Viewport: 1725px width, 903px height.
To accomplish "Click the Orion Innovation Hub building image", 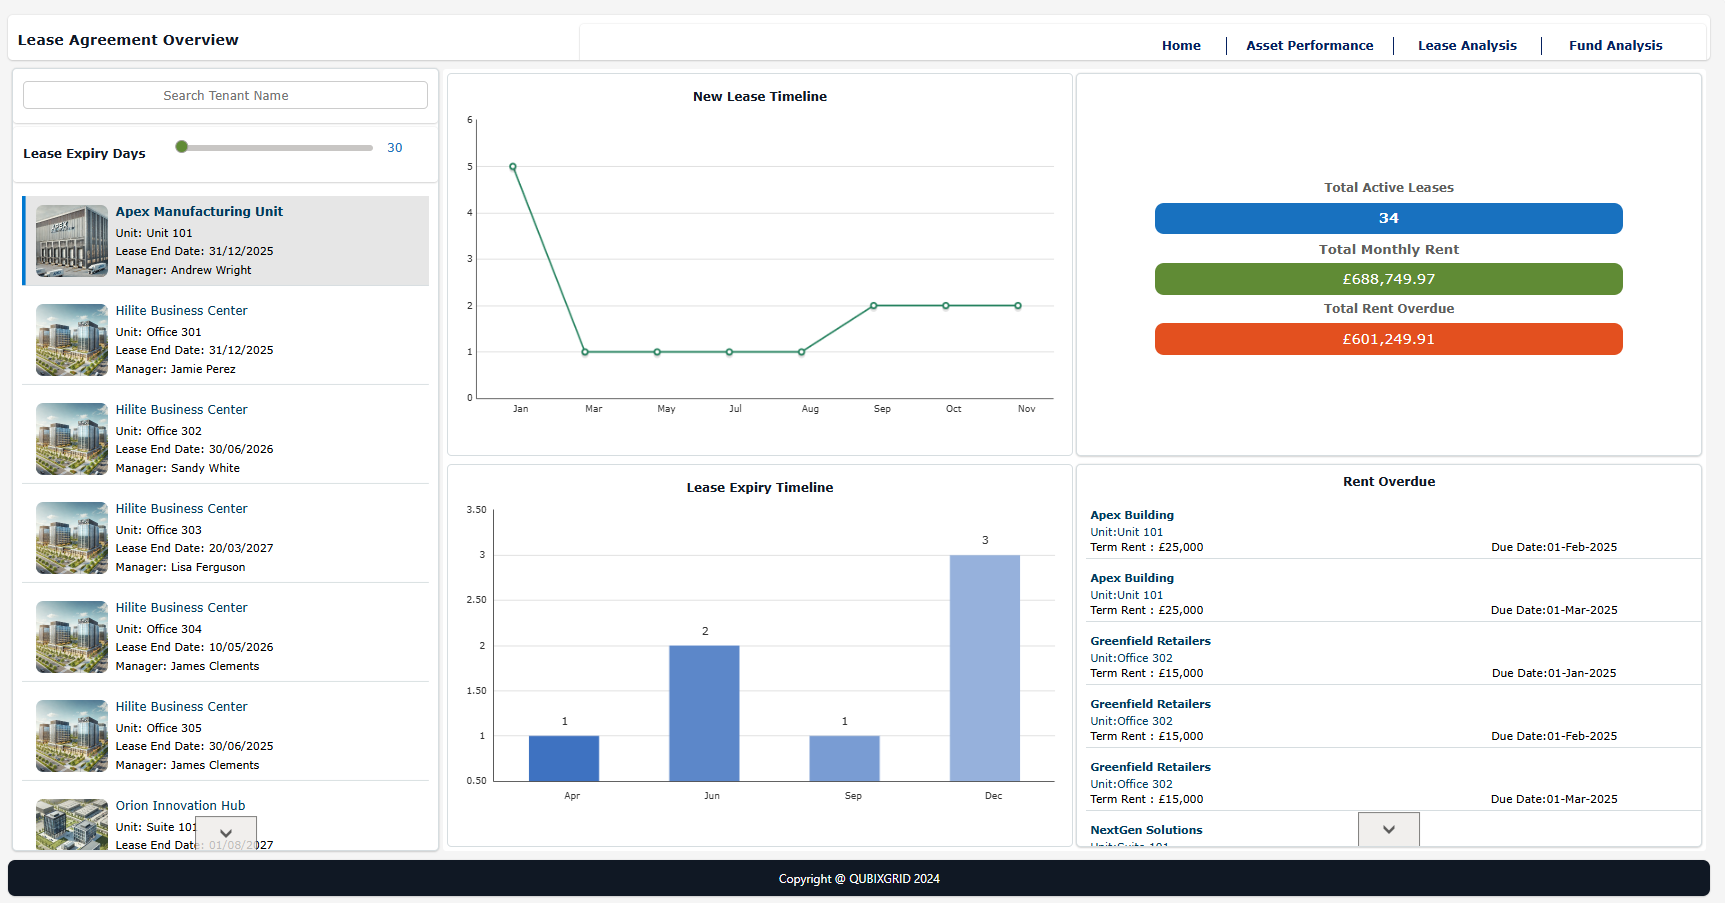I will click(71, 824).
